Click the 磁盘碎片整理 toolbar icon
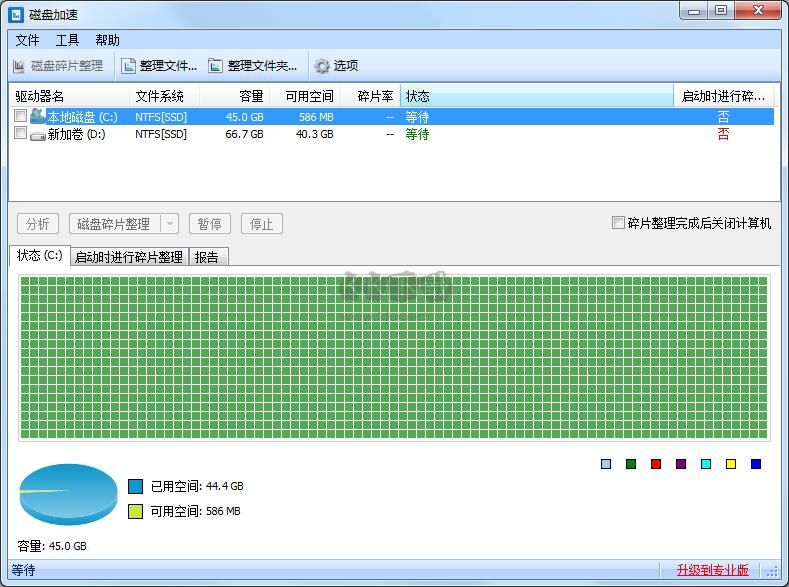Screen dimensions: 789x587 click(x=19, y=66)
